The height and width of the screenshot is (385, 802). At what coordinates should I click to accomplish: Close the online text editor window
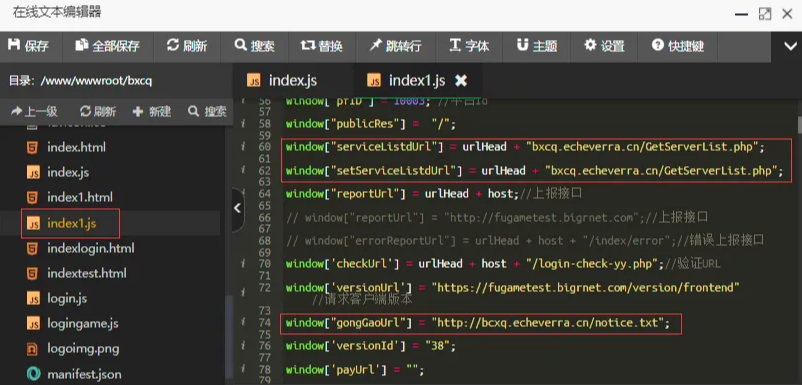coord(788,14)
